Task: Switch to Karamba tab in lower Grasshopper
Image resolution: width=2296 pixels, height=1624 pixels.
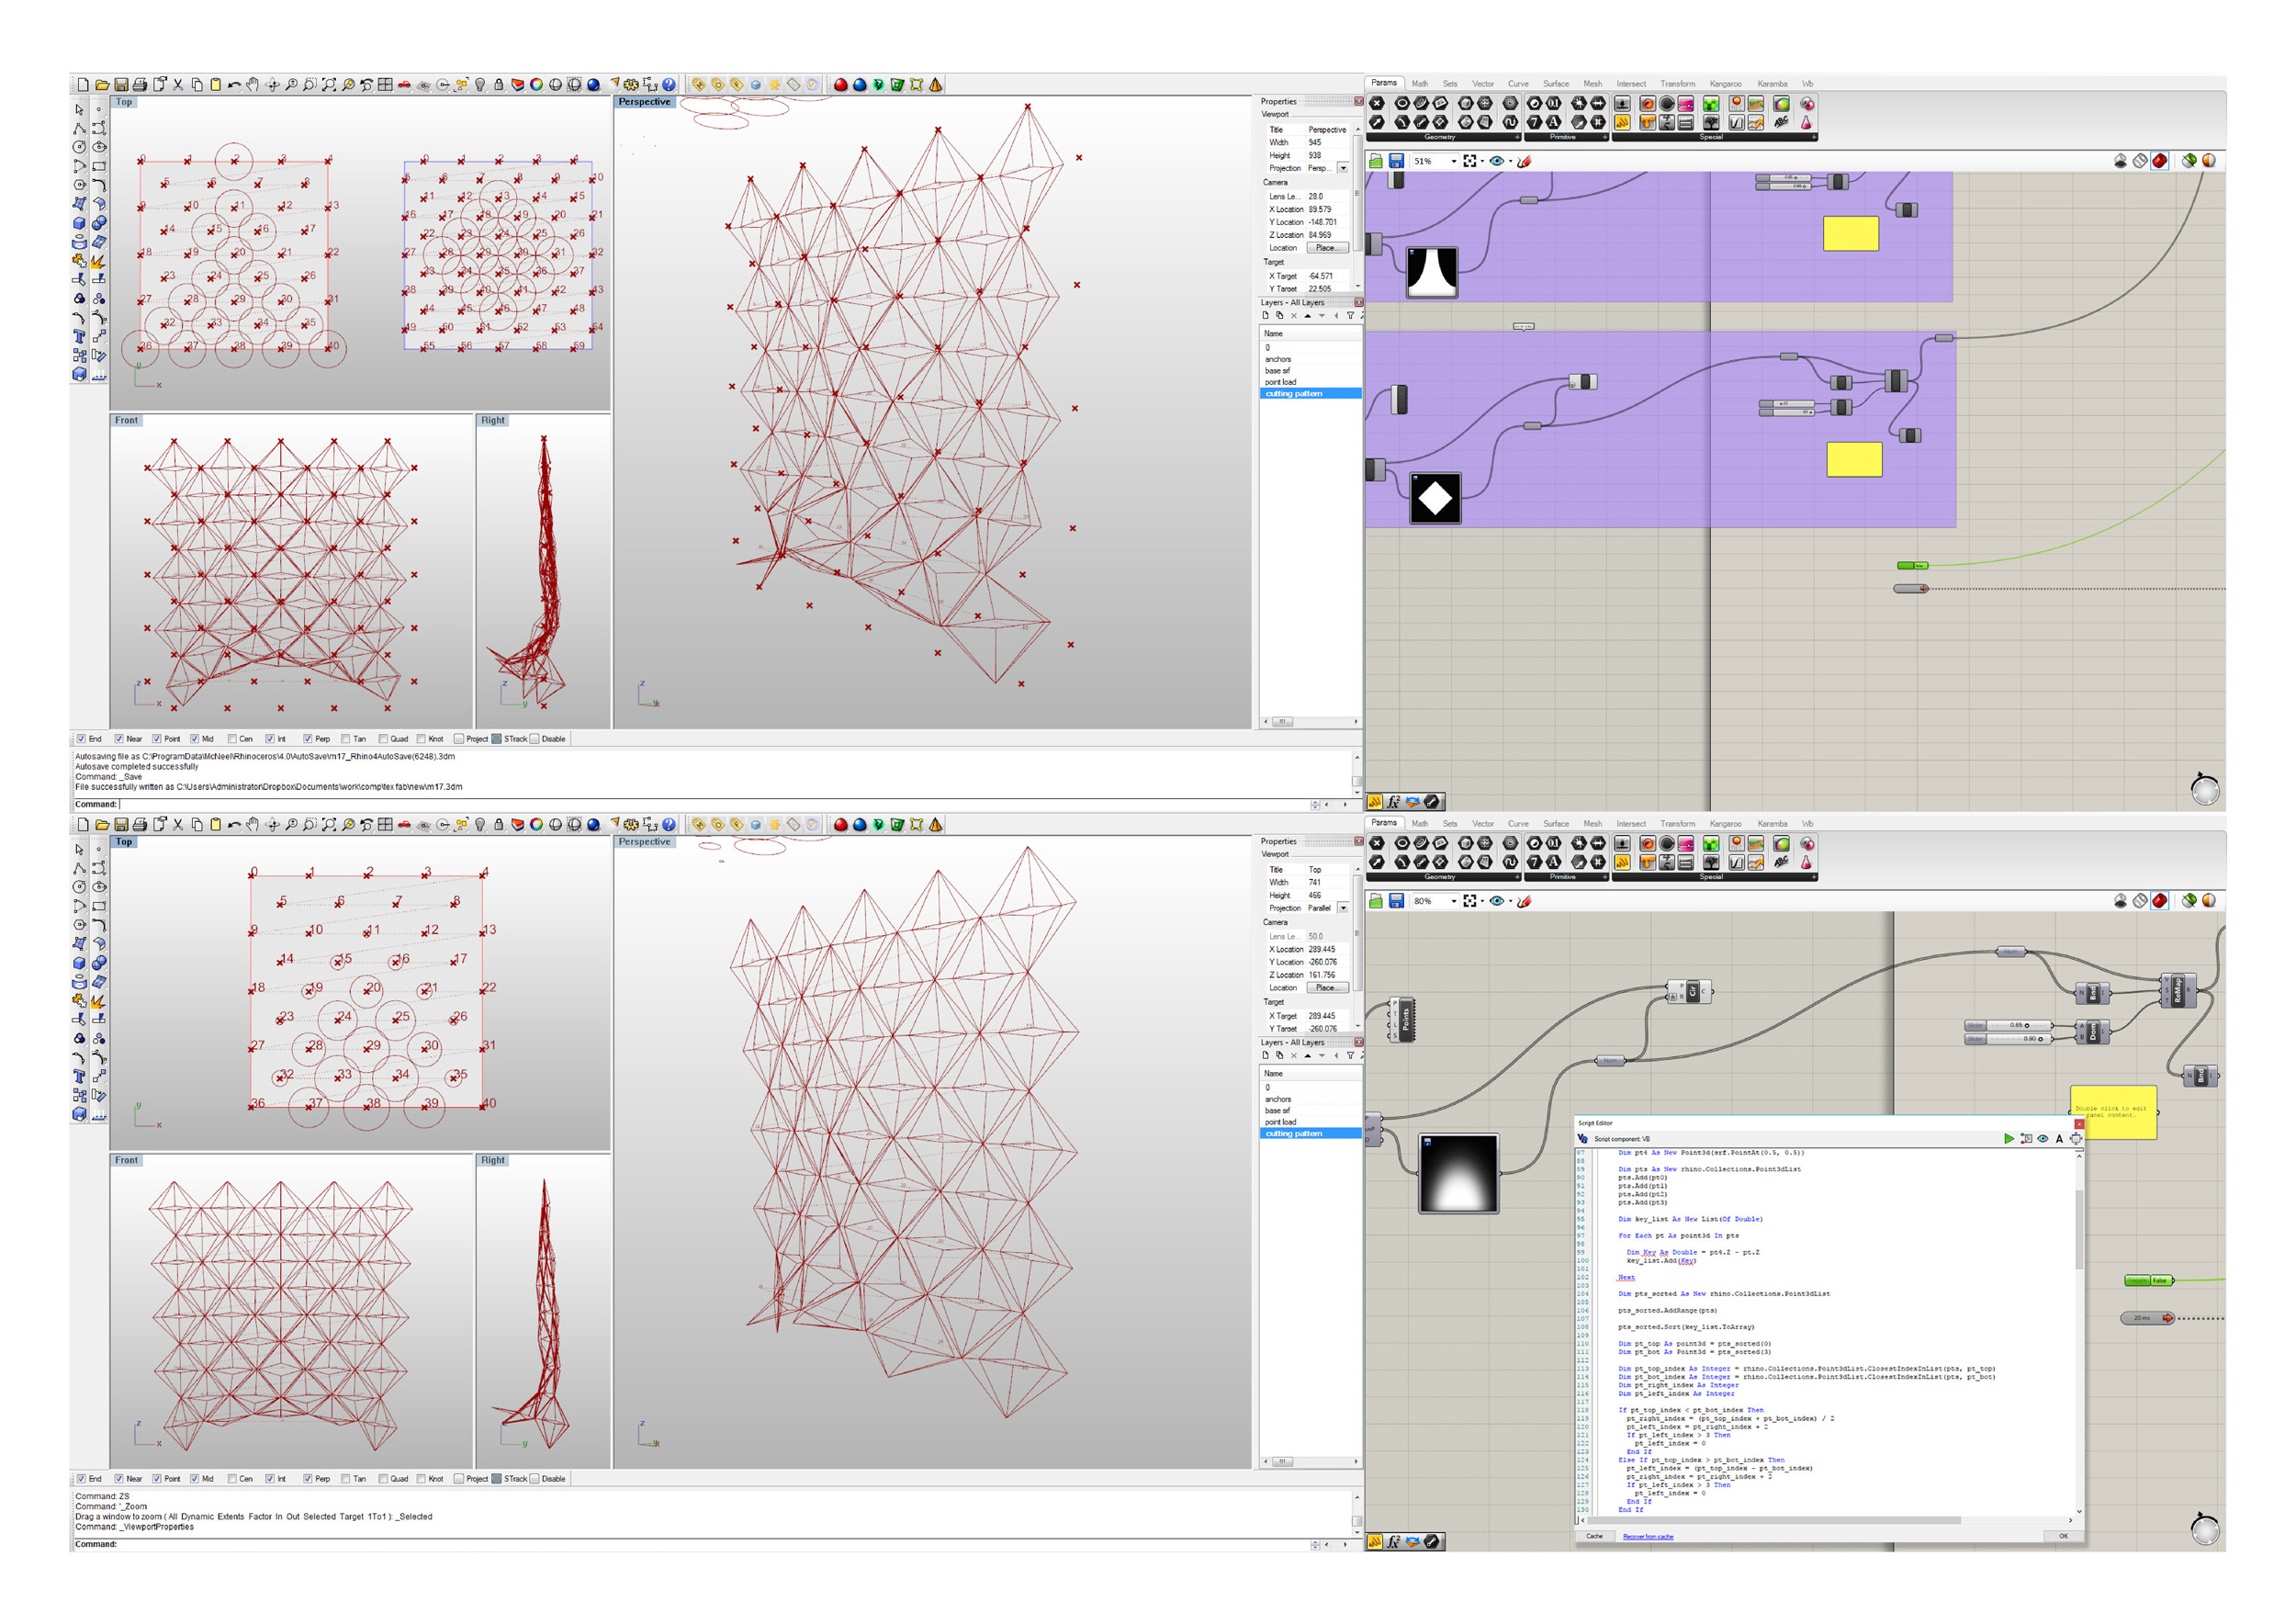Action: pyautogui.click(x=1773, y=824)
